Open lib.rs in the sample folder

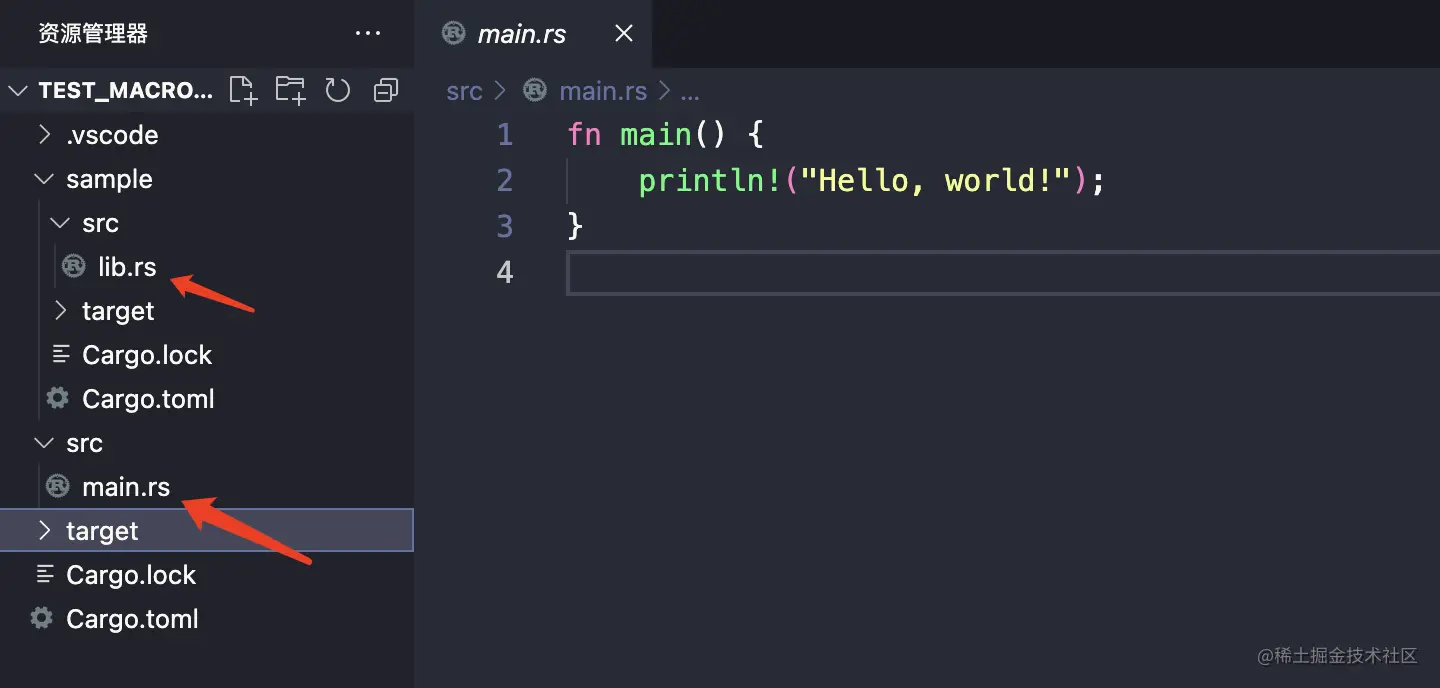pos(127,267)
